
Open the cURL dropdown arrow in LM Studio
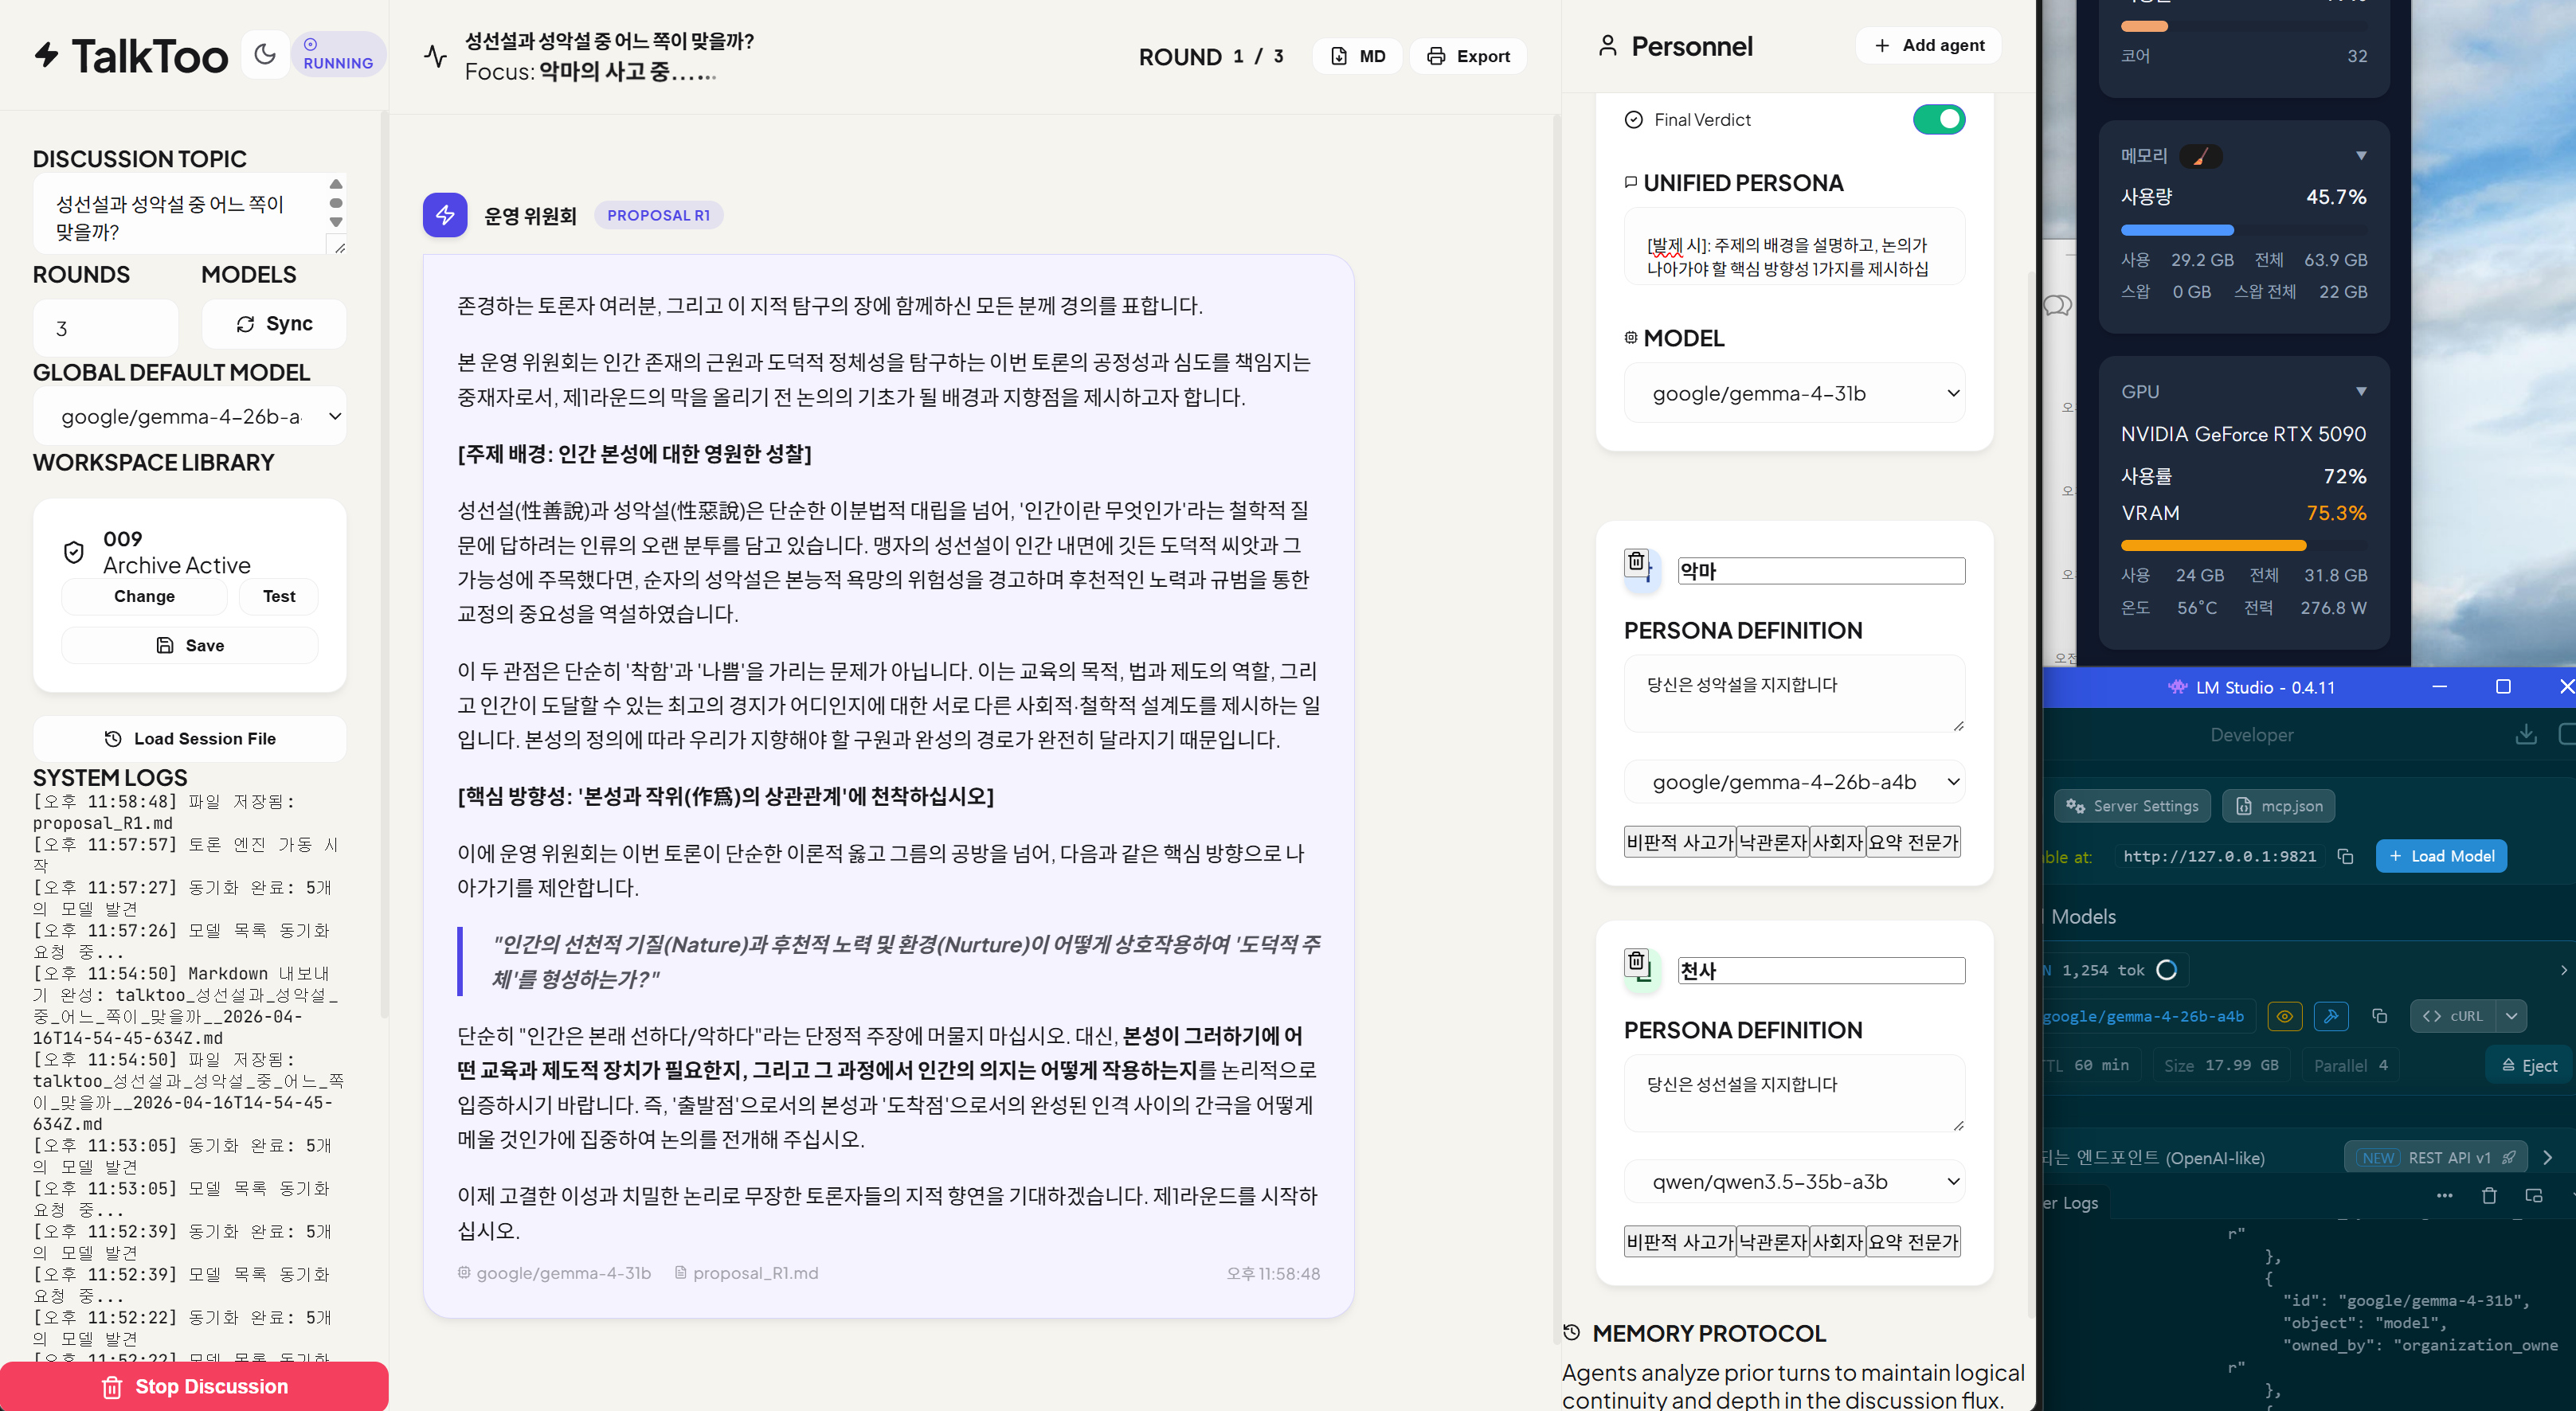click(x=2512, y=1016)
